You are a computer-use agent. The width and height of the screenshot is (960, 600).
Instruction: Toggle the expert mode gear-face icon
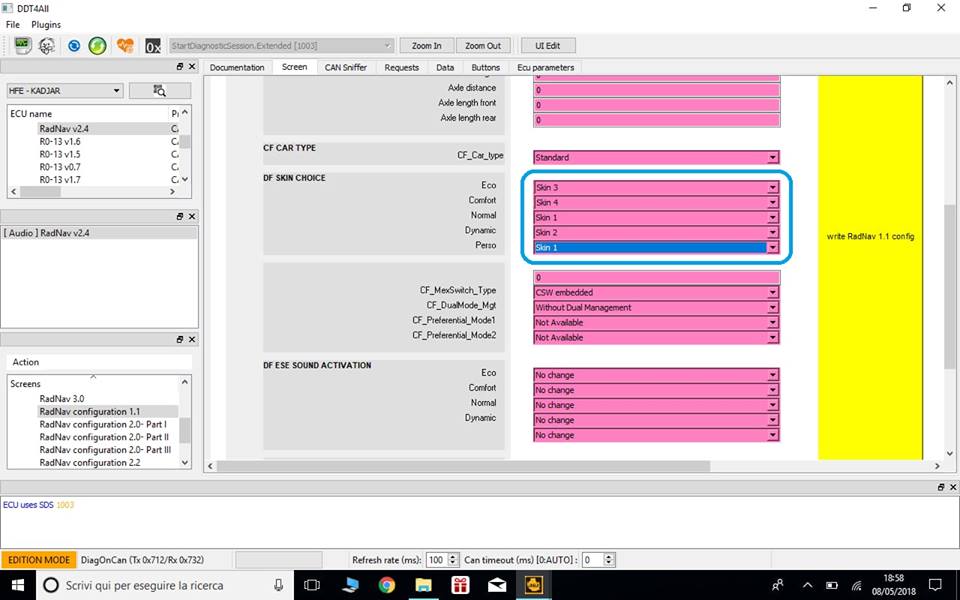pos(47,45)
